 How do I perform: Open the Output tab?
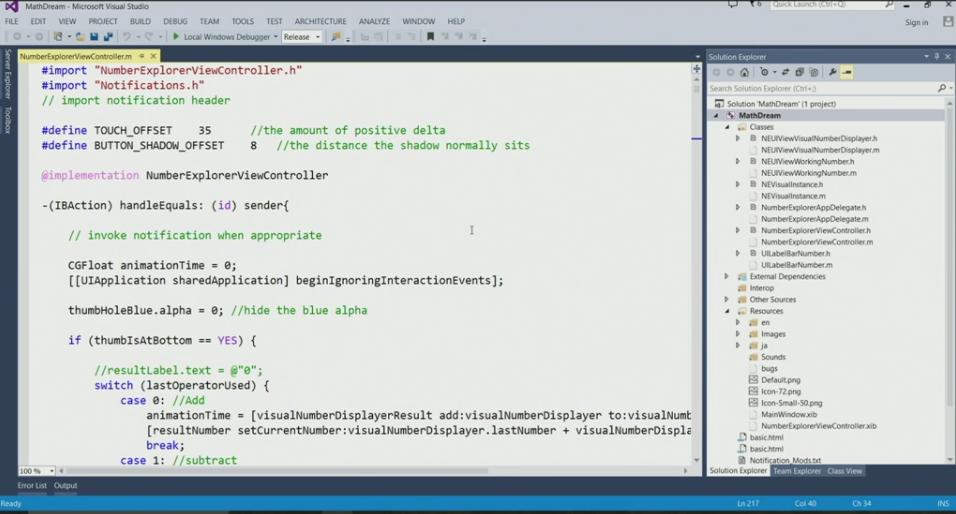point(65,485)
